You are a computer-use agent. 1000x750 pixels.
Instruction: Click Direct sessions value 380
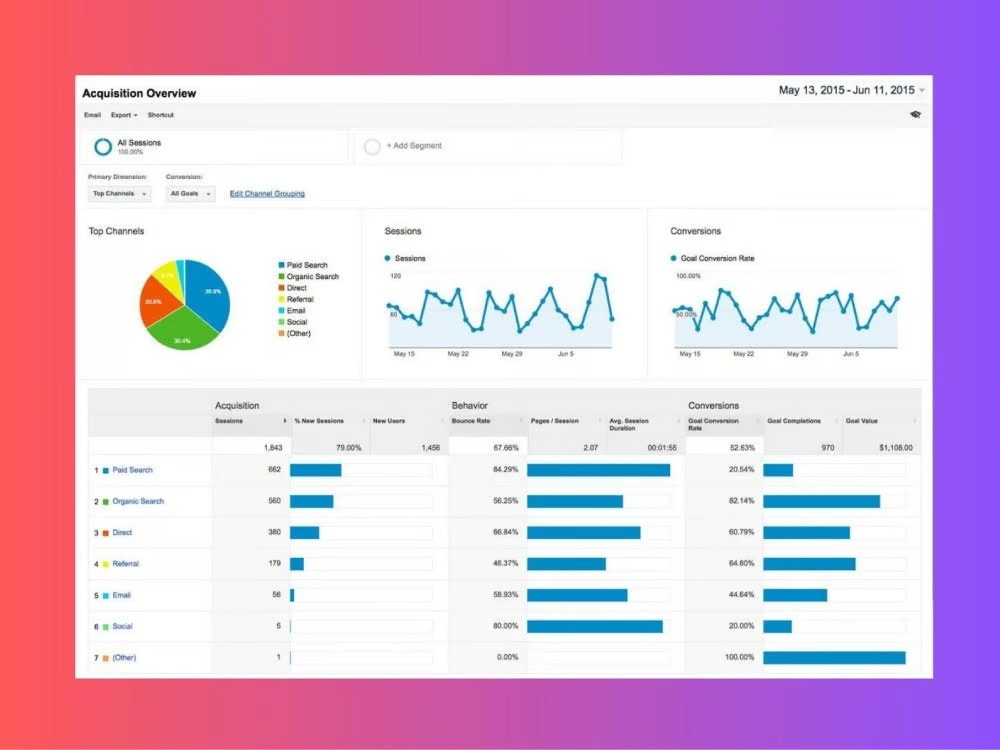[274, 532]
